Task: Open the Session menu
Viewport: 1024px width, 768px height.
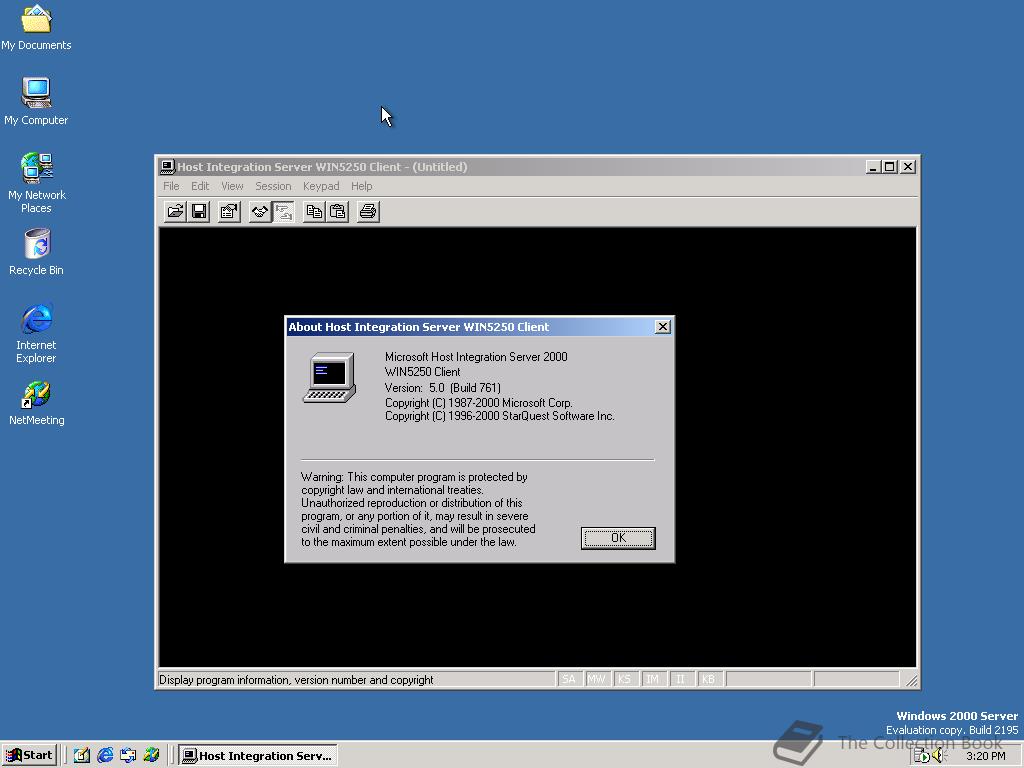Action: tap(273, 186)
